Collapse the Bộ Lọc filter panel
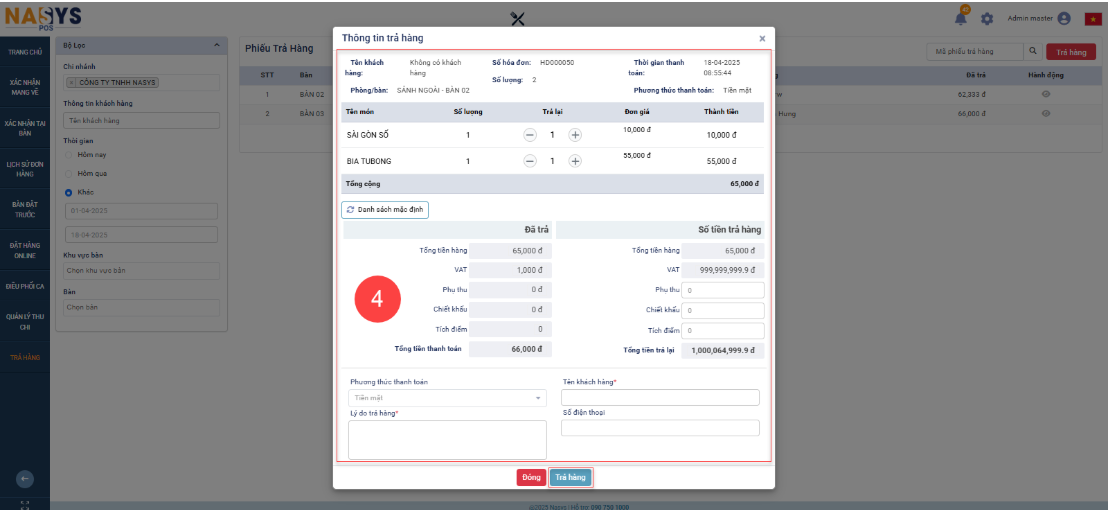 [x=217, y=46]
